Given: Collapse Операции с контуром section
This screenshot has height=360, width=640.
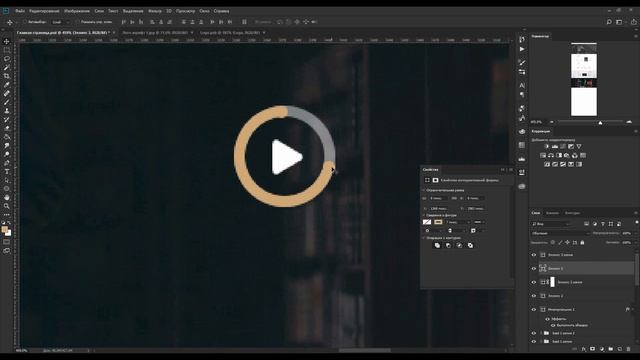Looking at the screenshot, I should pyautogui.click(x=424, y=238).
